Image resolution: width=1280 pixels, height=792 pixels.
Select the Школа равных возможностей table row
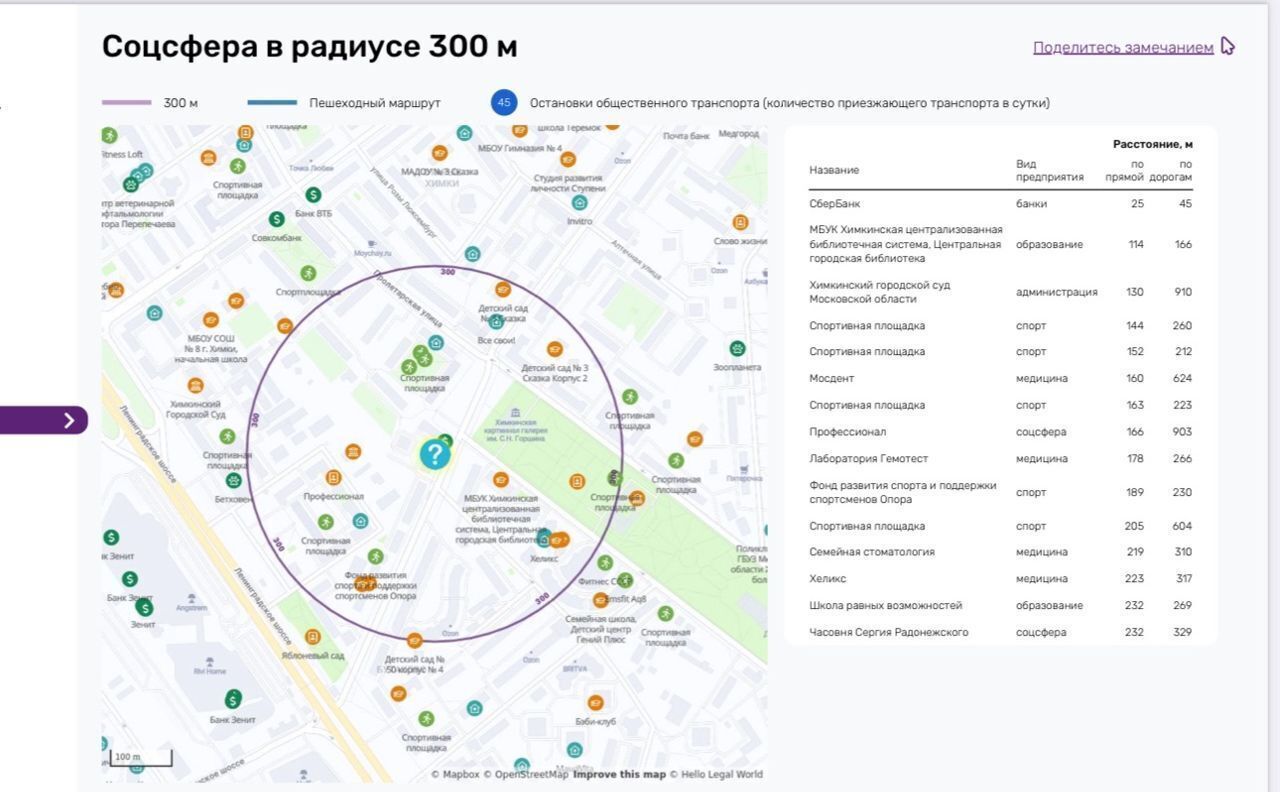tap(1000, 605)
